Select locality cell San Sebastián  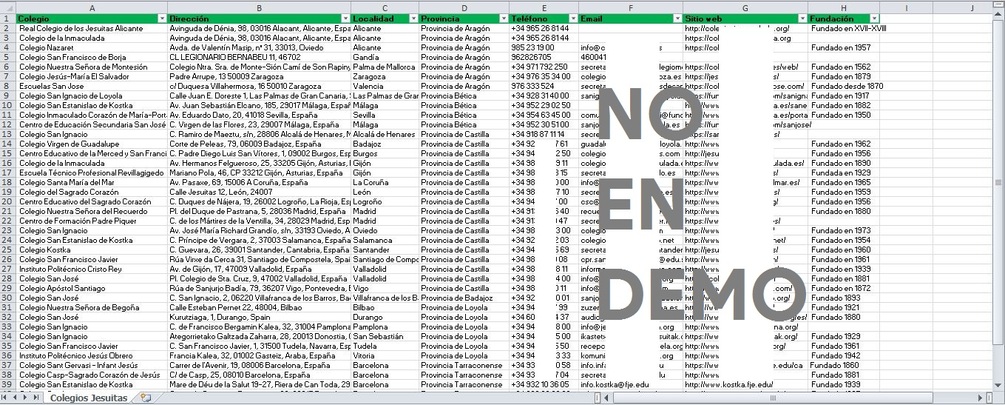point(385,336)
